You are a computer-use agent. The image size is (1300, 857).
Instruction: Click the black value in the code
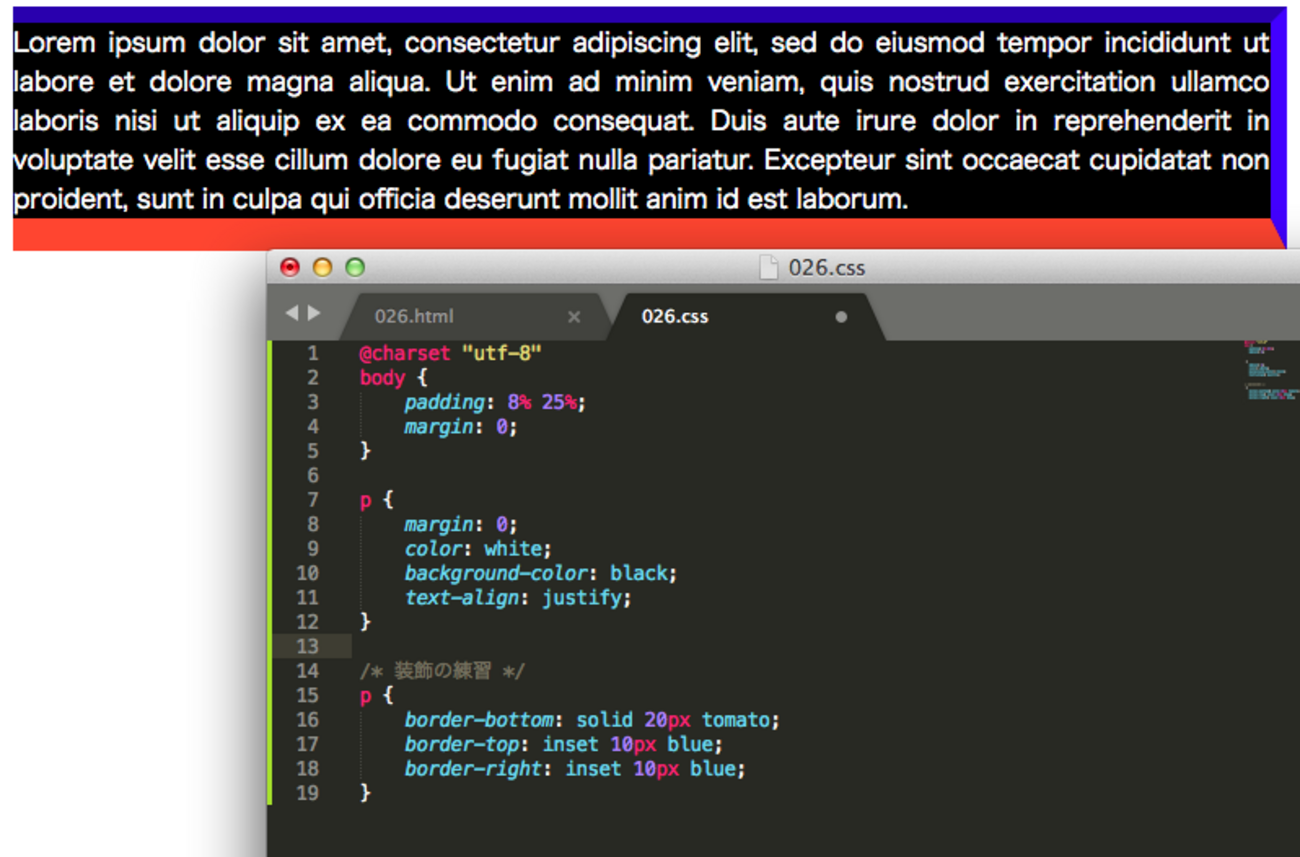pos(638,573)
